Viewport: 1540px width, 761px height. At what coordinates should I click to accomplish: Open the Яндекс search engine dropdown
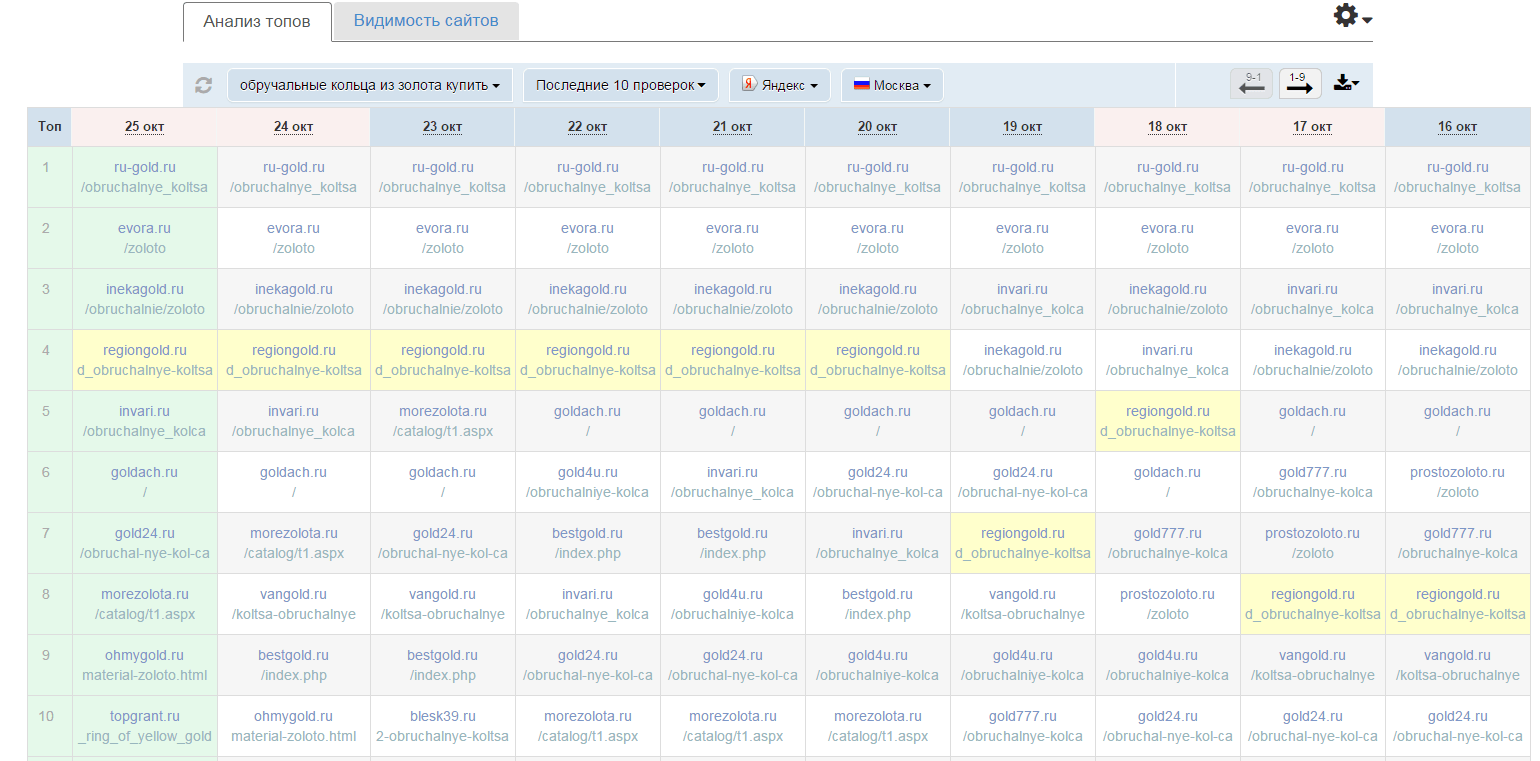(x=779, y=85)
